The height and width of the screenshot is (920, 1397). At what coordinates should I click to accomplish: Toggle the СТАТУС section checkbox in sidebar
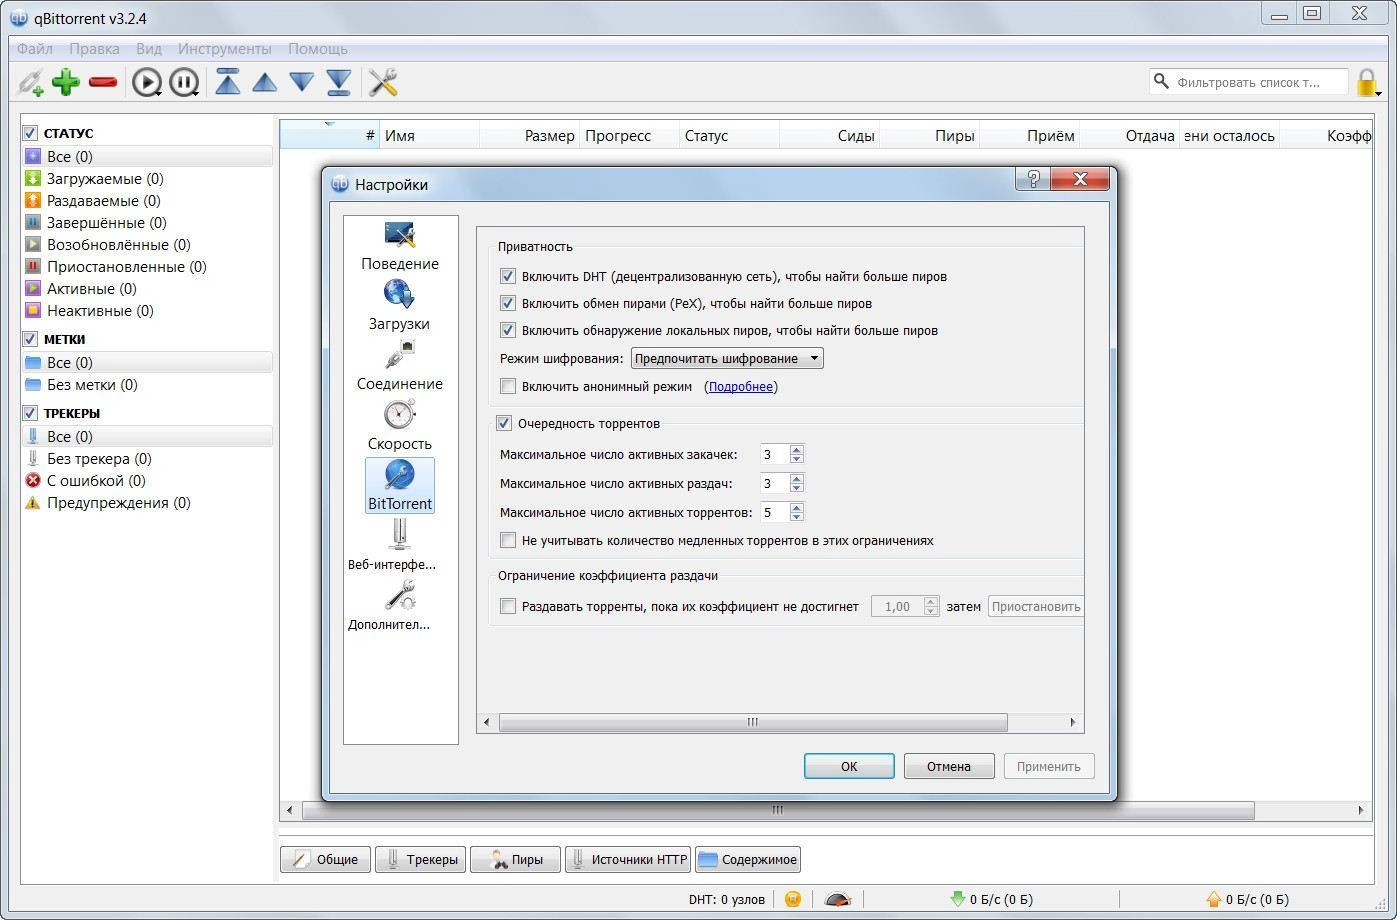pyautogui.click(x=30, y=133)
